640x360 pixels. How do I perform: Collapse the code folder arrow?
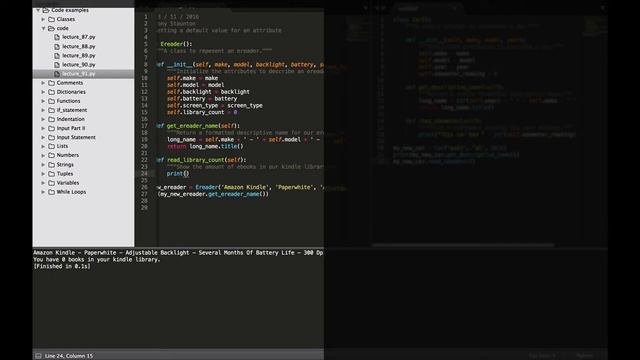click(43, 28)
